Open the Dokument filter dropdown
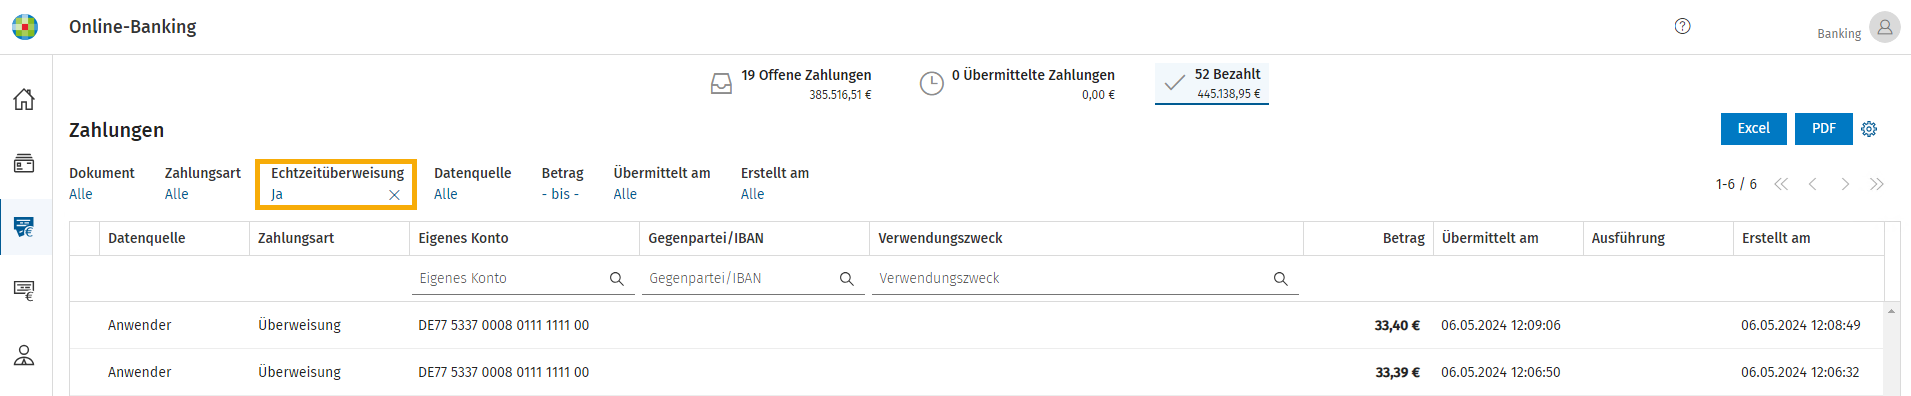The height and width of the screenshot is (396, 1911). 102,184
